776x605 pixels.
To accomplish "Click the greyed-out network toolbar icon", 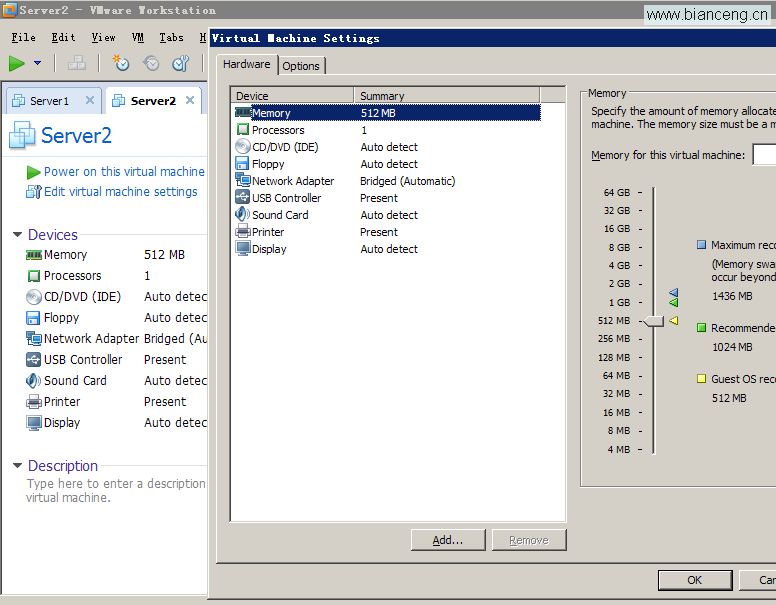I will click(x=77, y=63).
